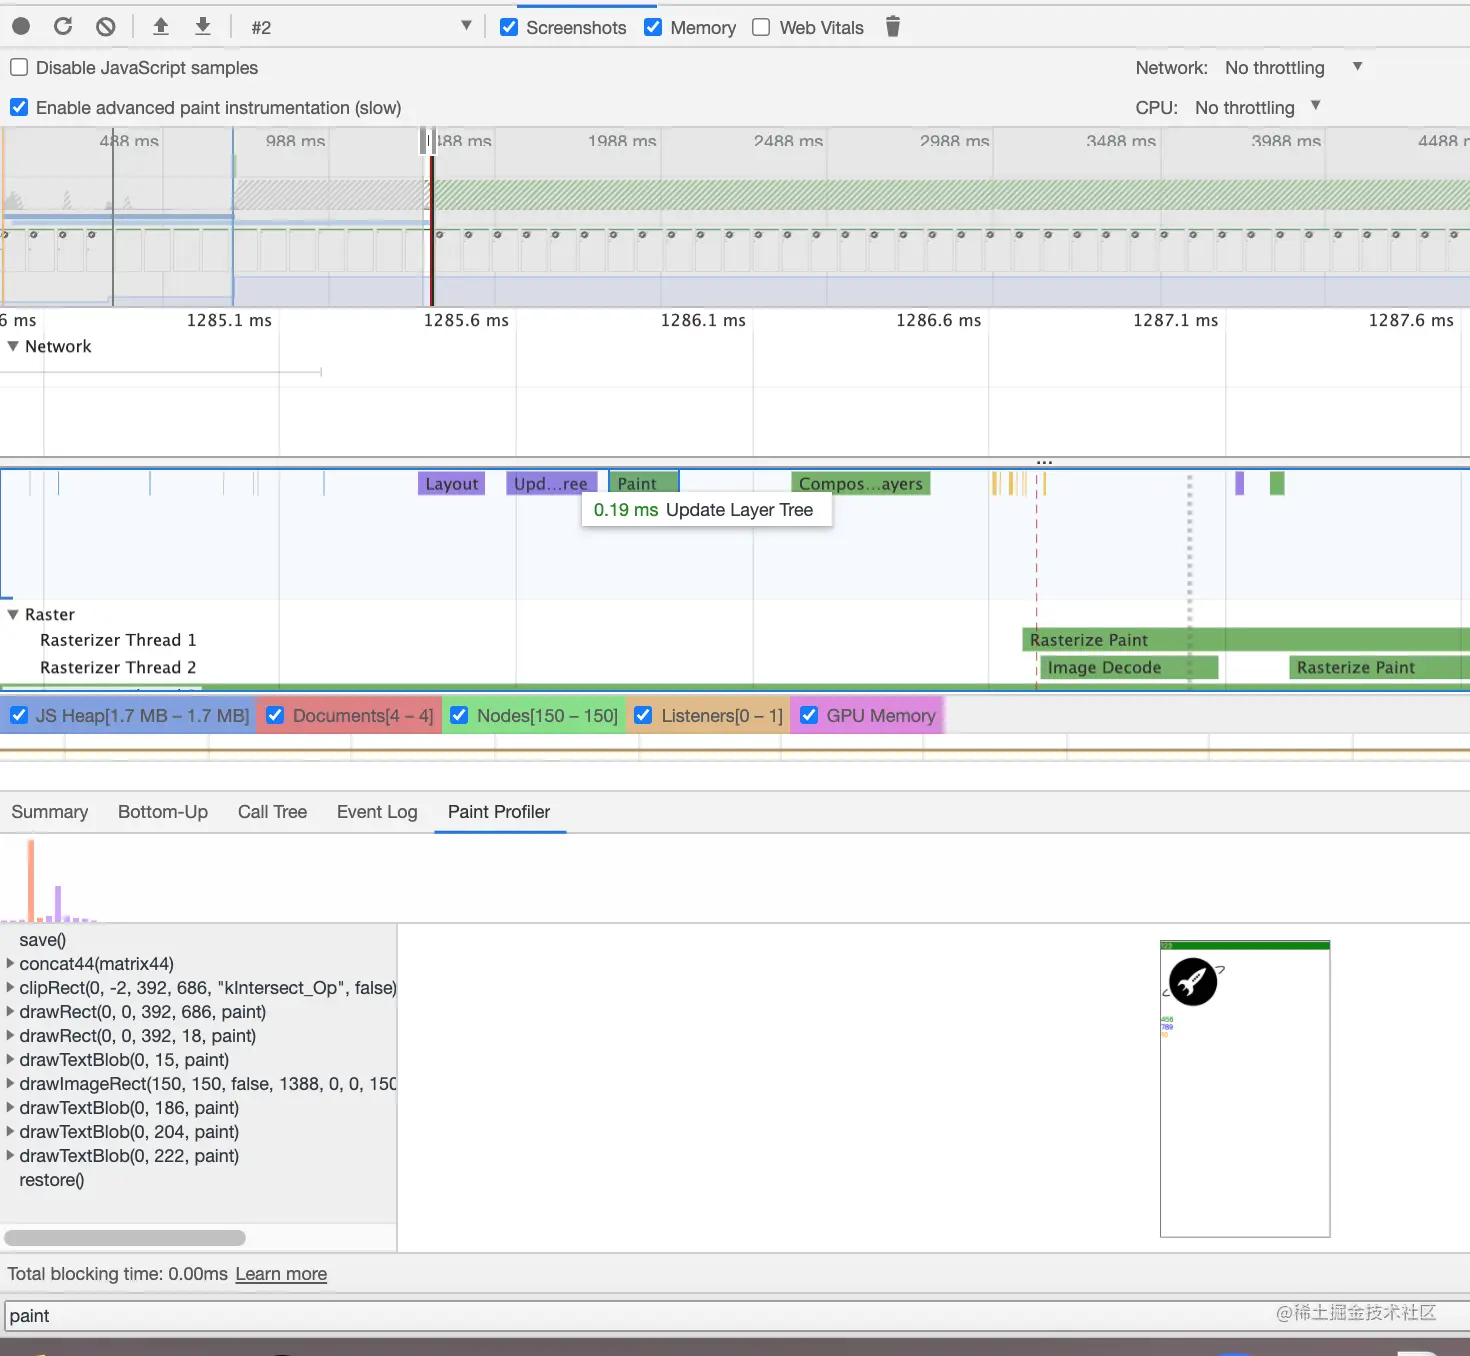This screenshot has width=1470, height=1356.
Task: Expand drawTextBlob(0, 204, paint)
Action: click(10, 1132)
